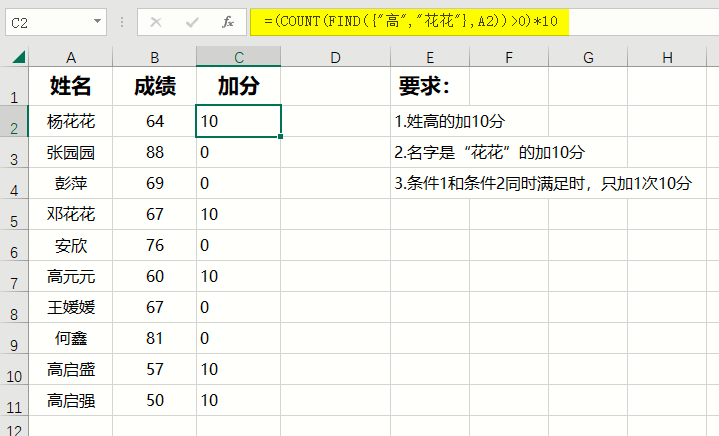Click score cell 50 for 高启强
The image size is (719, 436).
[x=155, y=400]
